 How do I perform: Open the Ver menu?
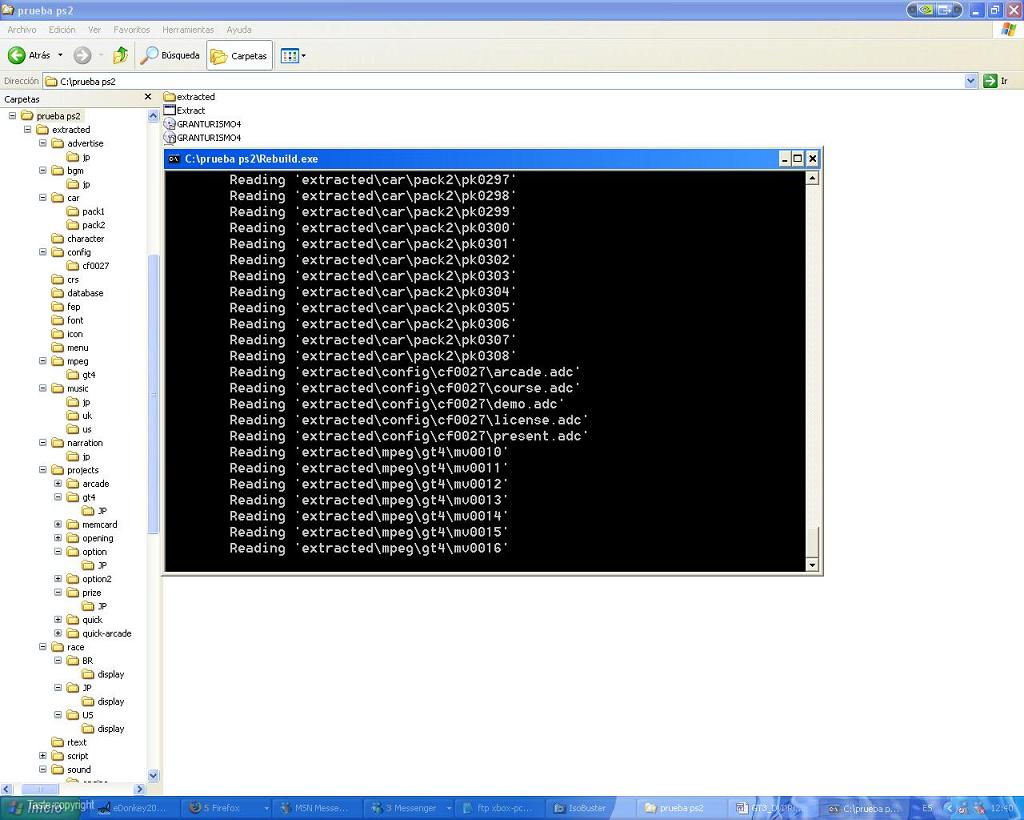[95, 29]
